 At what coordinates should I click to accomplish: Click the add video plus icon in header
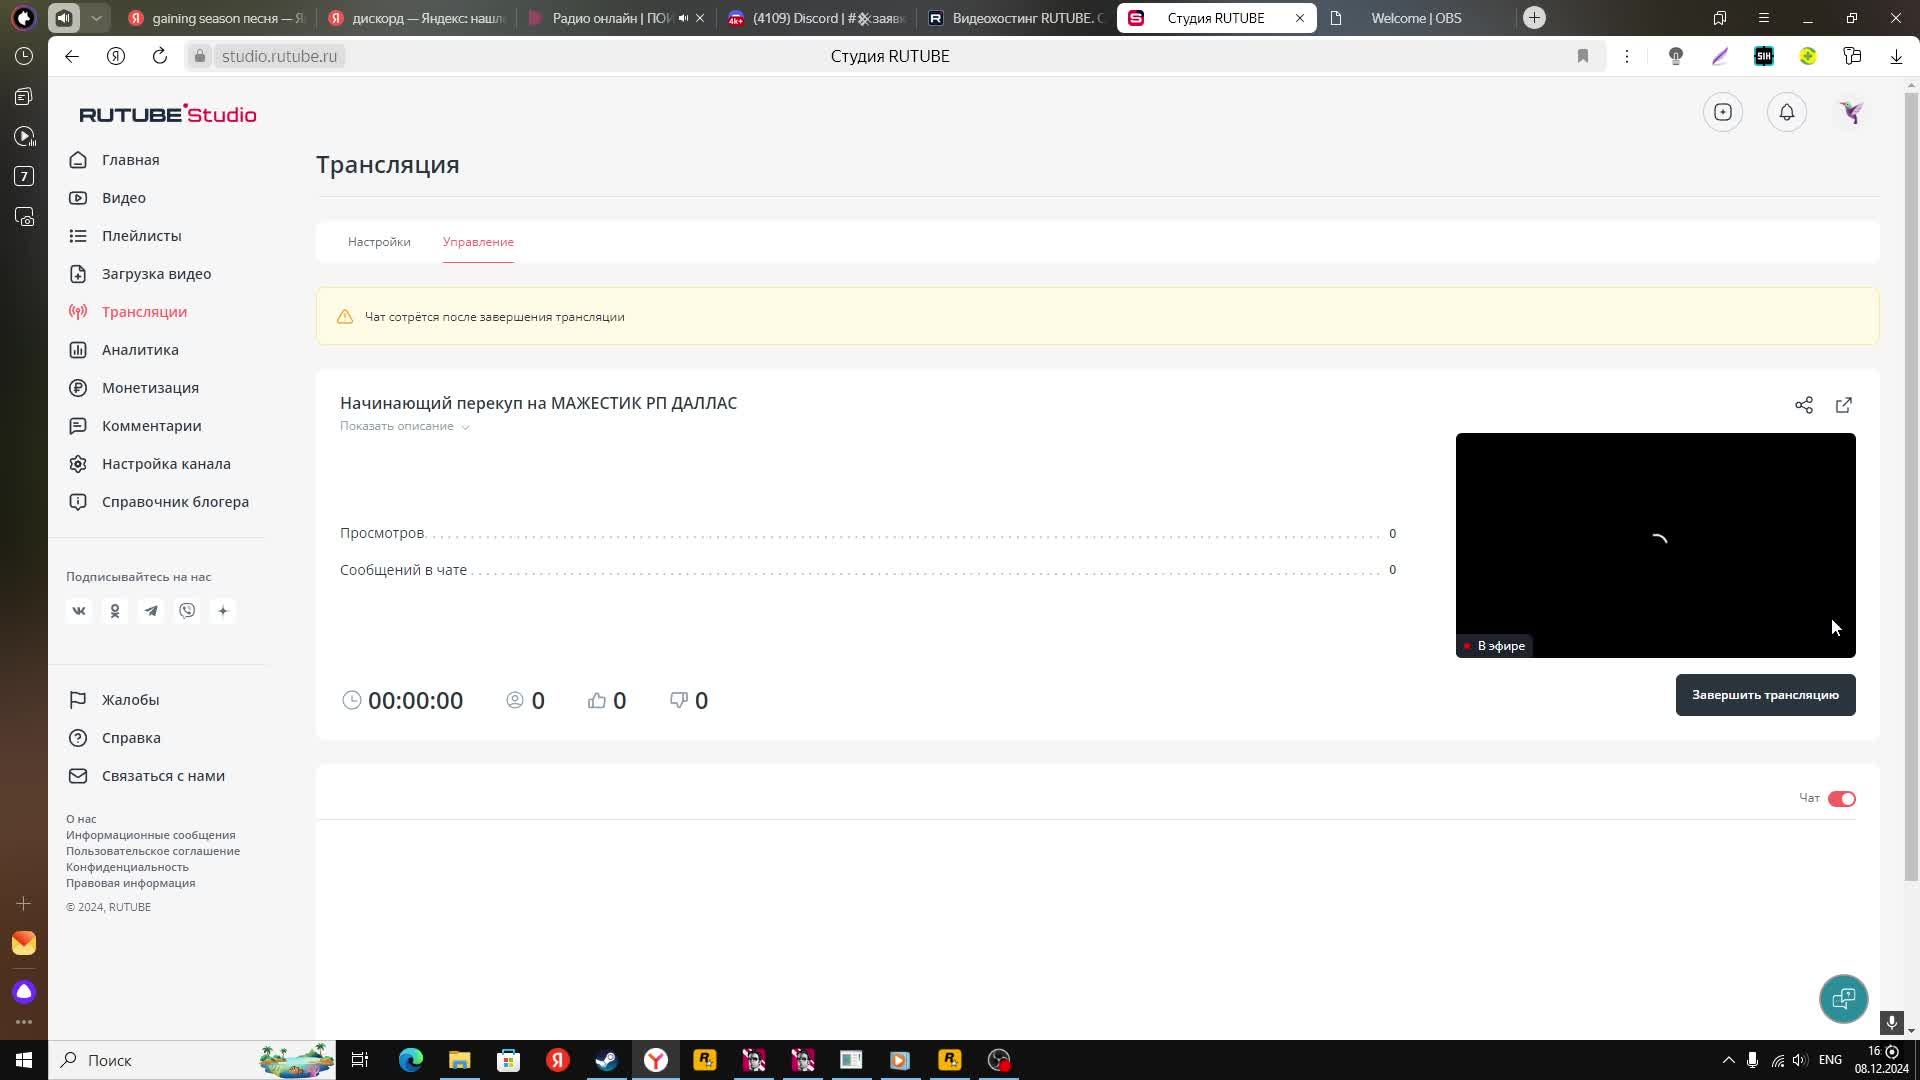point(1722,112)
